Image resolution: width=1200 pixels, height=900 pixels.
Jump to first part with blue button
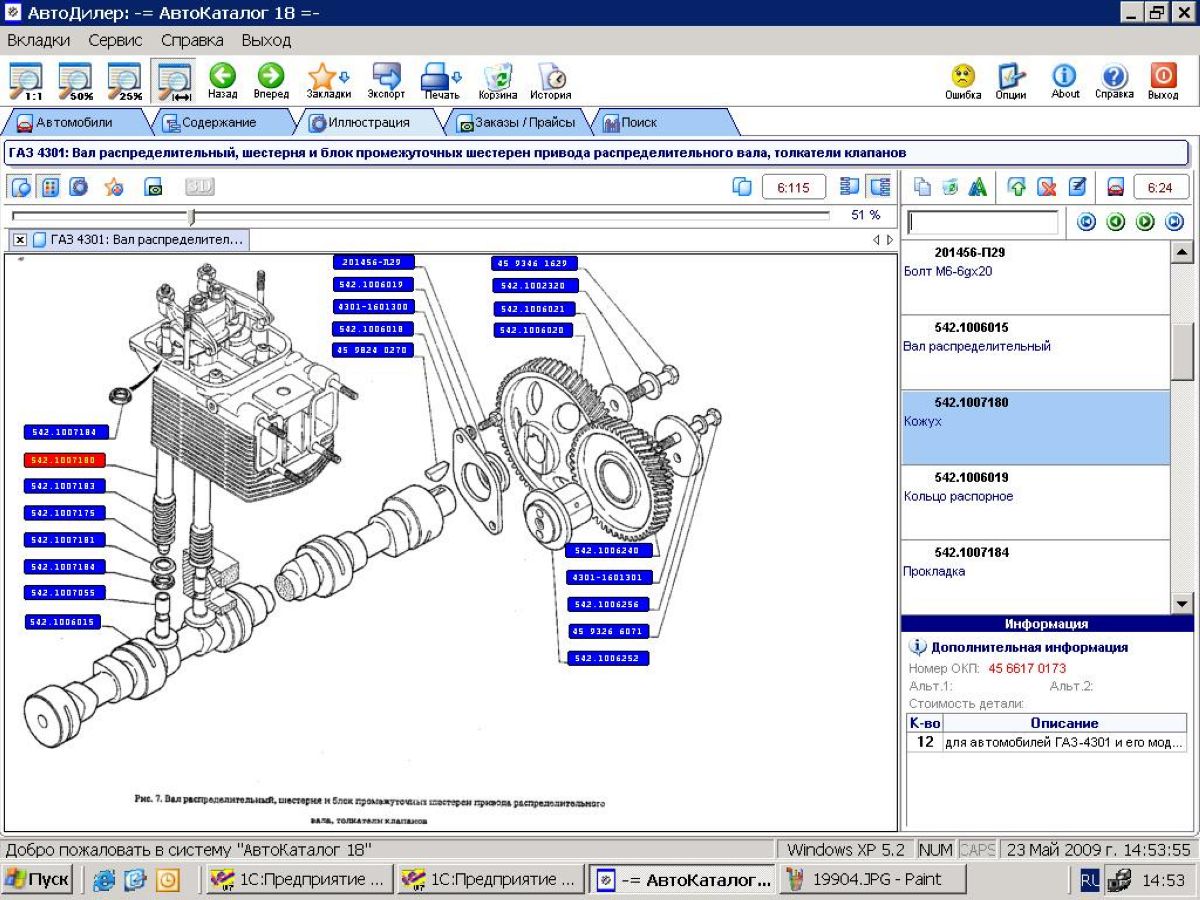point(1086,222)
